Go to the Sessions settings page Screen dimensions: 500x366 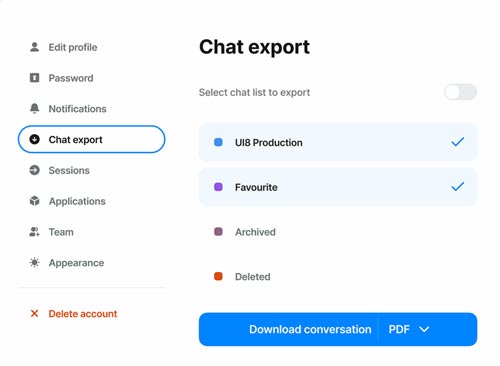click(x=69, y=170)
